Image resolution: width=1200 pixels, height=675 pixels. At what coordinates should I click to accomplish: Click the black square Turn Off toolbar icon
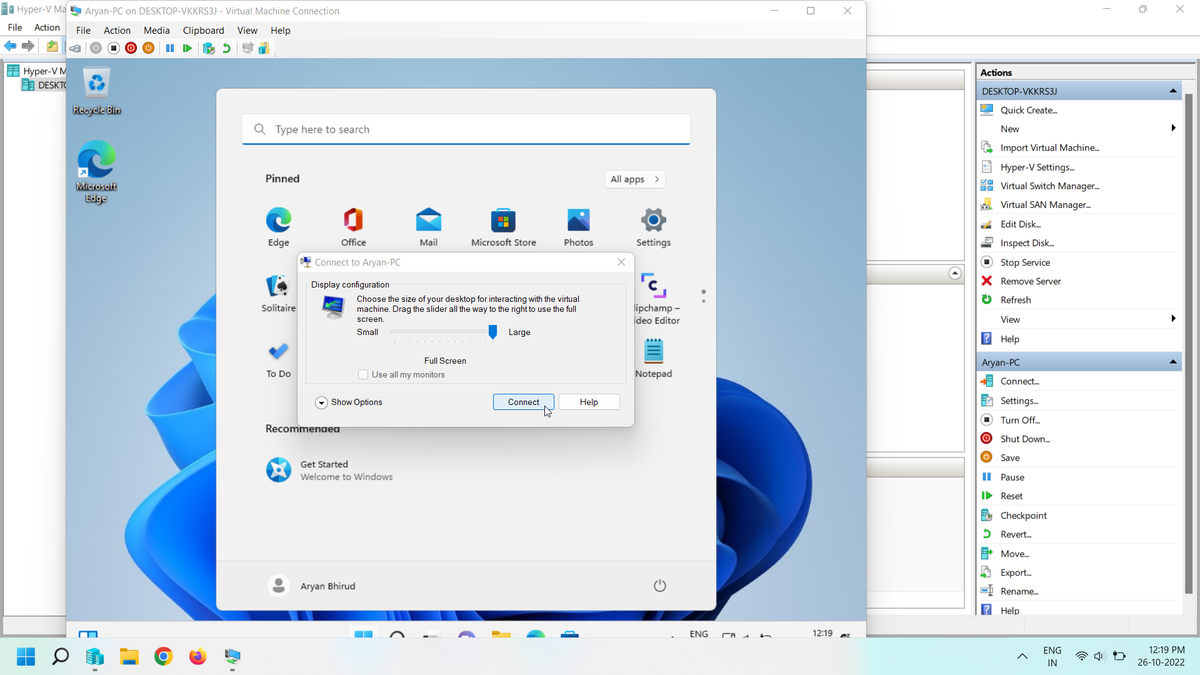click(113, 48)
